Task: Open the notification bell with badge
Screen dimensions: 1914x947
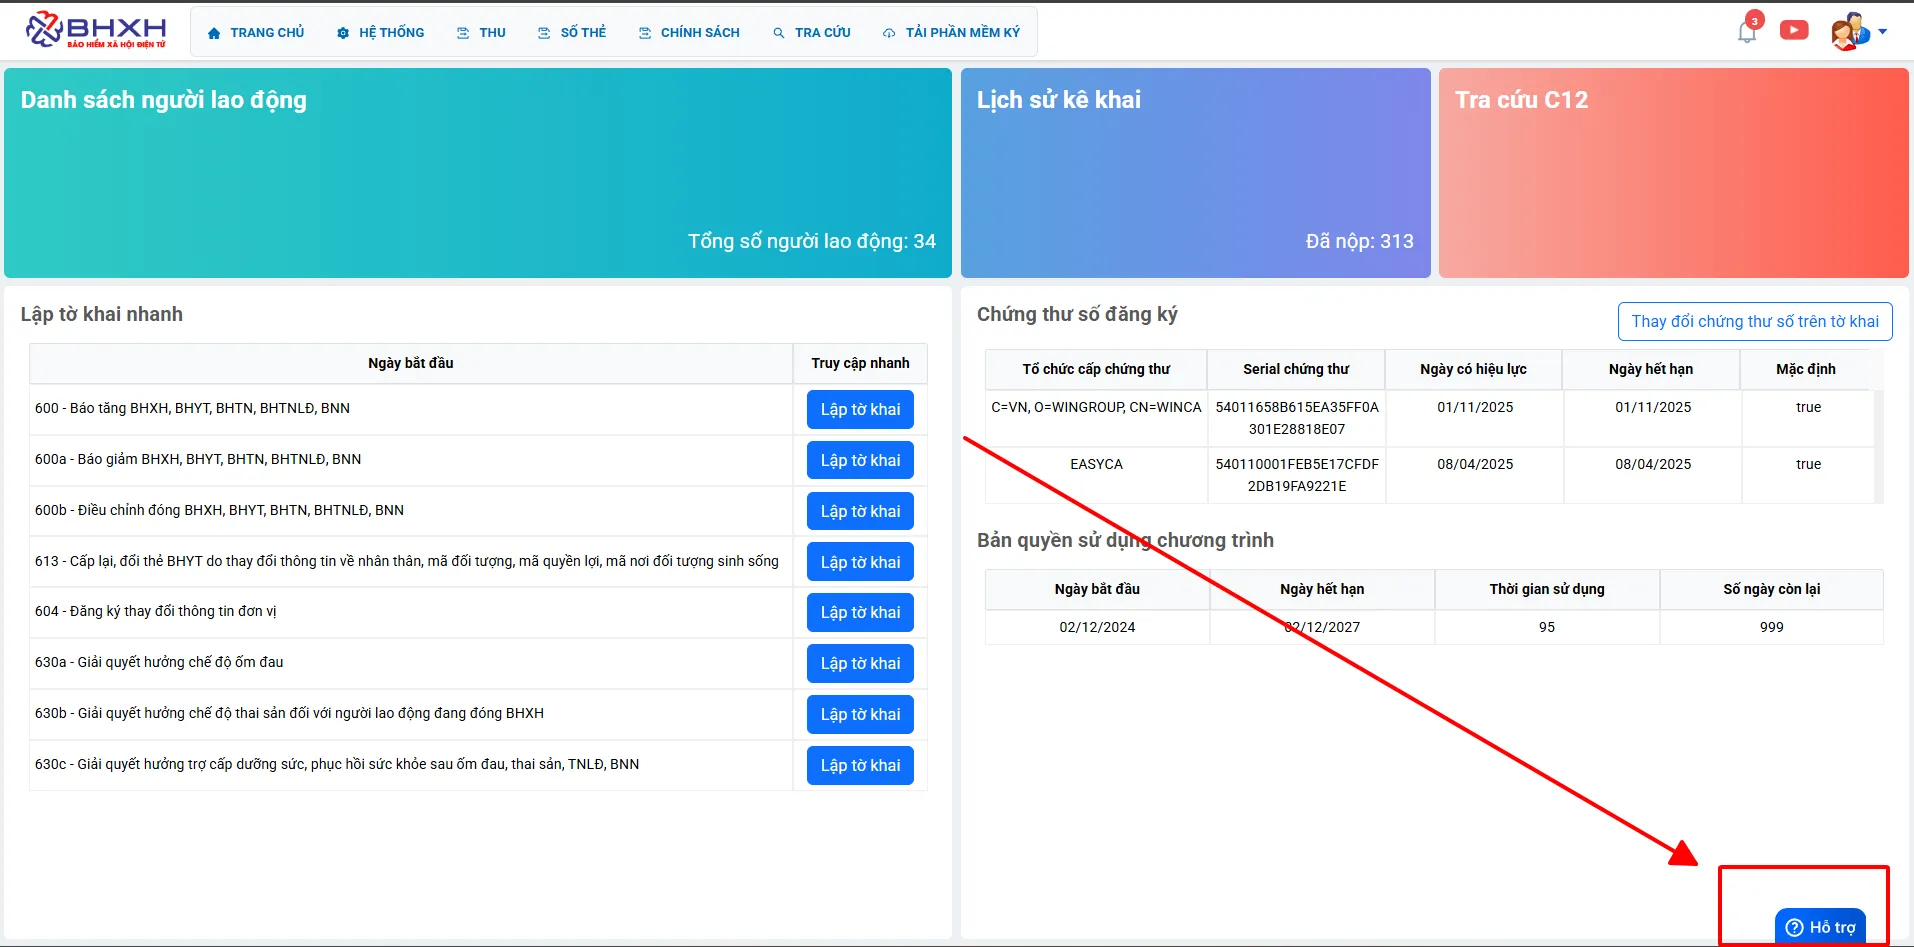Action: pyautogui.click(x=1746, y=32)
